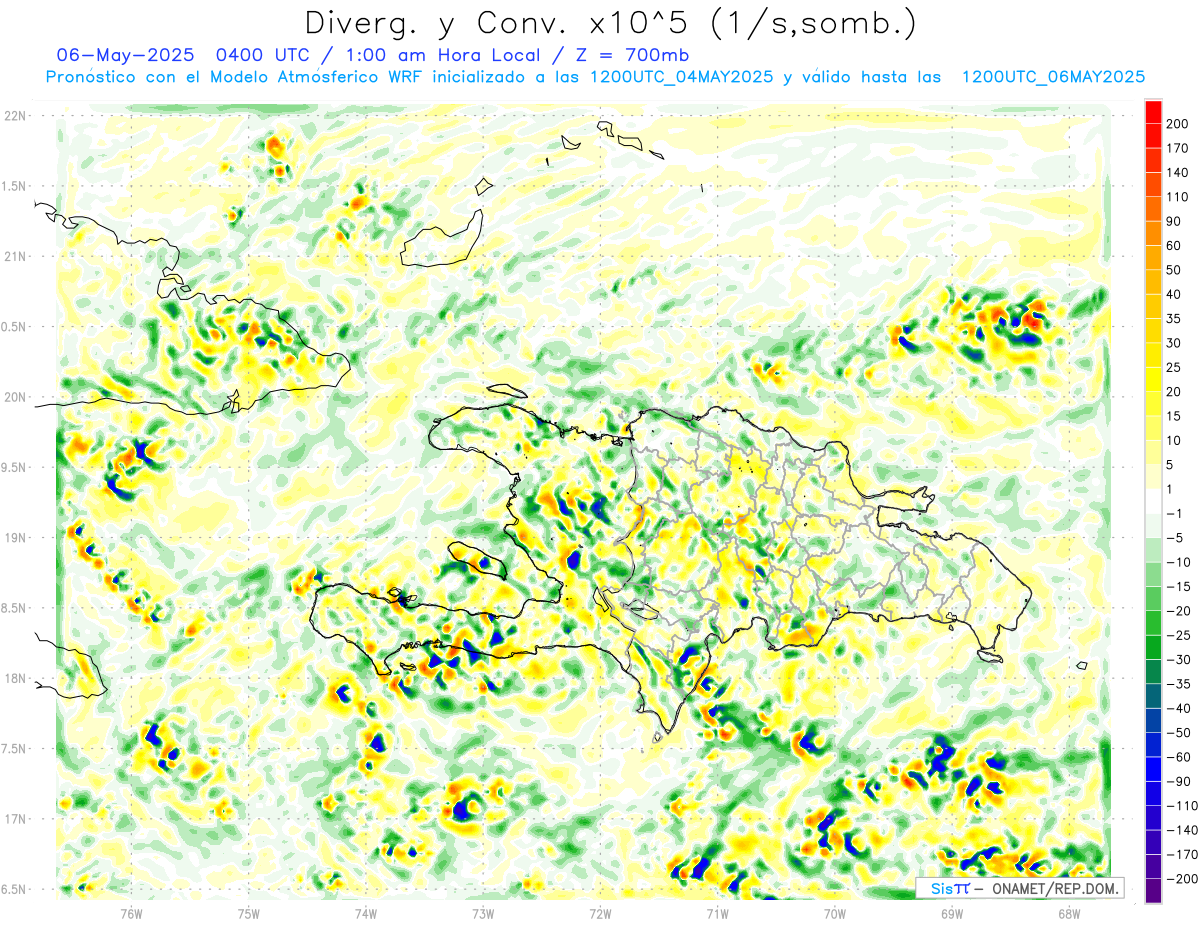Click the positive "200" colorbar value
1200x927 pixels.
(x=1178, y=124)
